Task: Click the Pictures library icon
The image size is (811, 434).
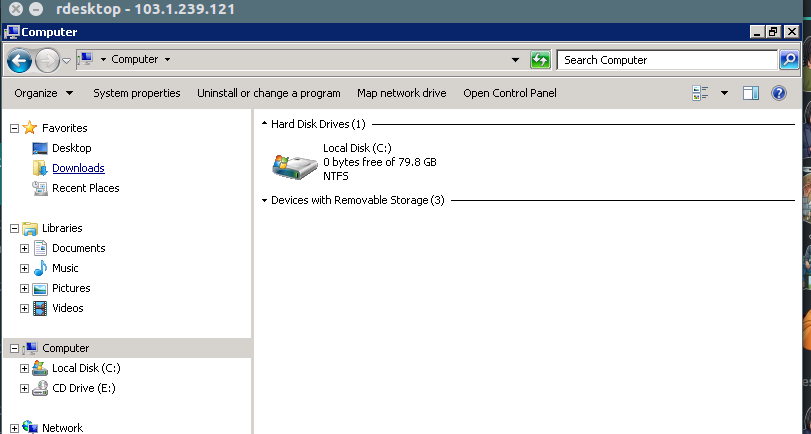Action: tap(40, 289)
